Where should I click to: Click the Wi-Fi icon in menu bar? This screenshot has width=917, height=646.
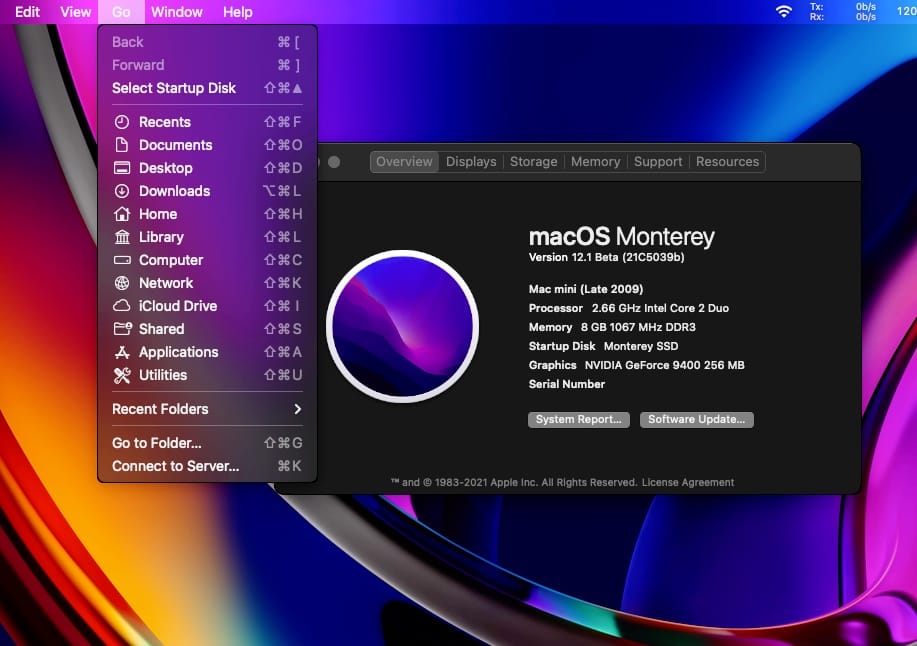click(784, 12)
